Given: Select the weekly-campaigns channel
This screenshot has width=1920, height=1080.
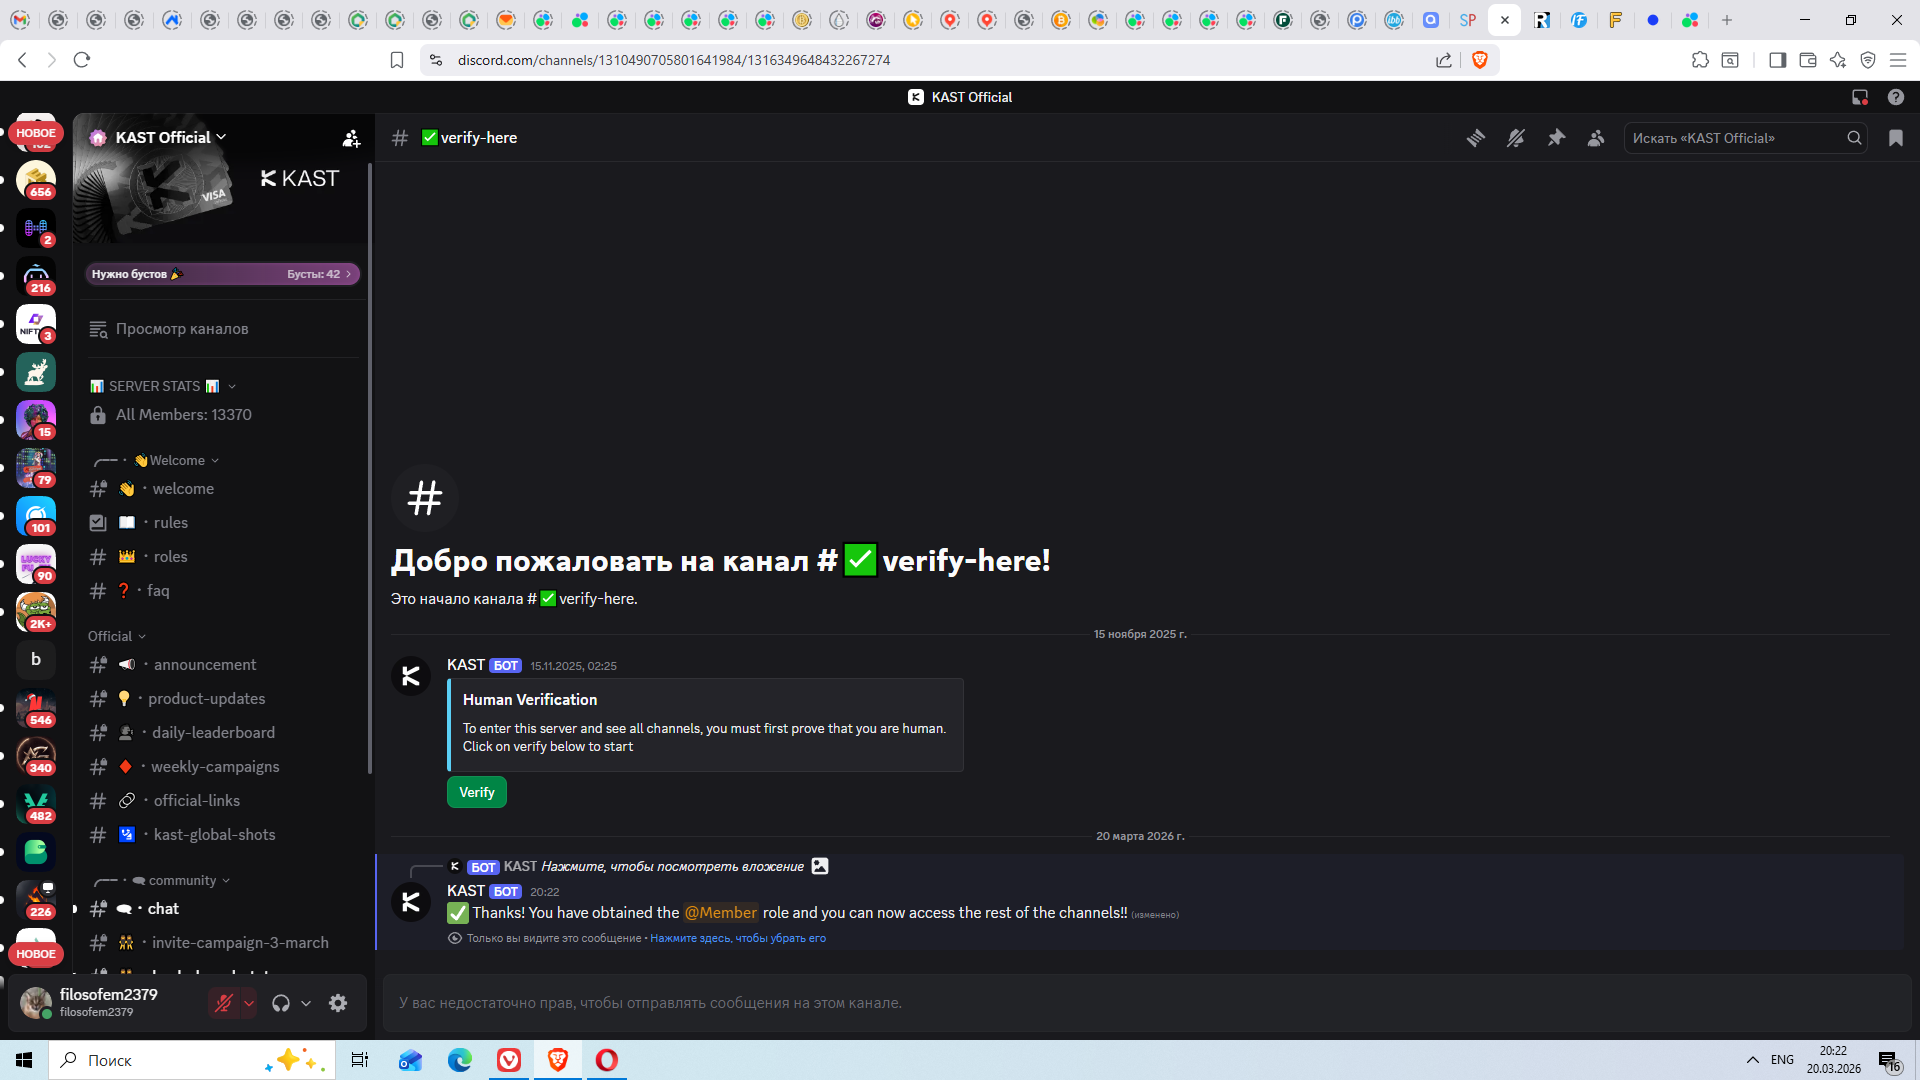Looking at the screenshot, I should pyautogui.click(x=214, y=767).
